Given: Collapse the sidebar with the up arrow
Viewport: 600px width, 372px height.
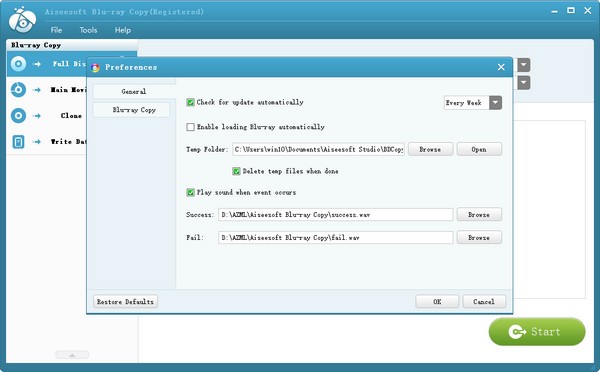Looking at the screenshot, I should [72, 355].
